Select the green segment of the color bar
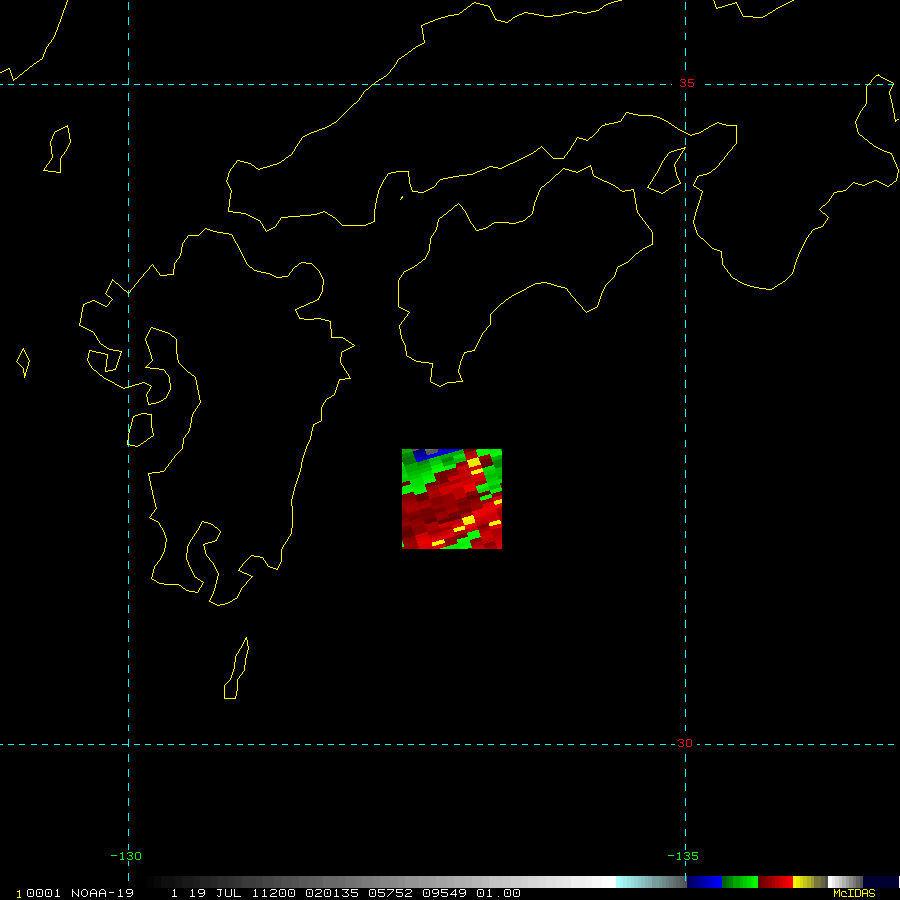Image resolution: width=900 pixels, height=900 pixels. pos(740,882)
